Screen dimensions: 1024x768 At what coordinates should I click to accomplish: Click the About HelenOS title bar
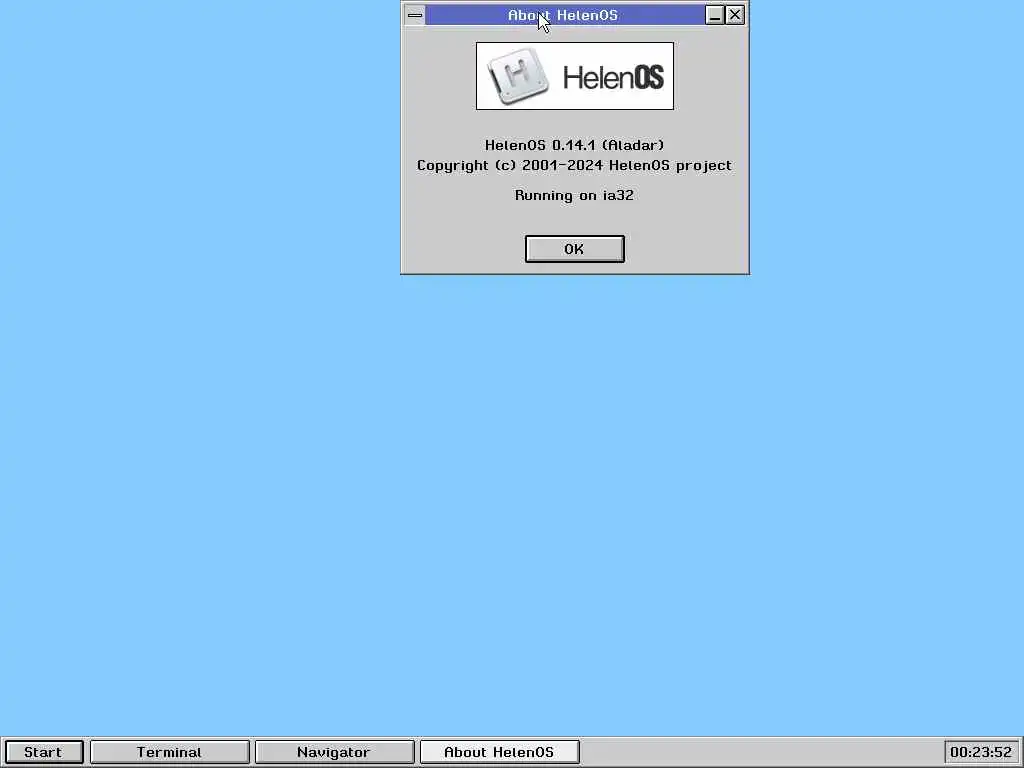[x=565, y=15]
